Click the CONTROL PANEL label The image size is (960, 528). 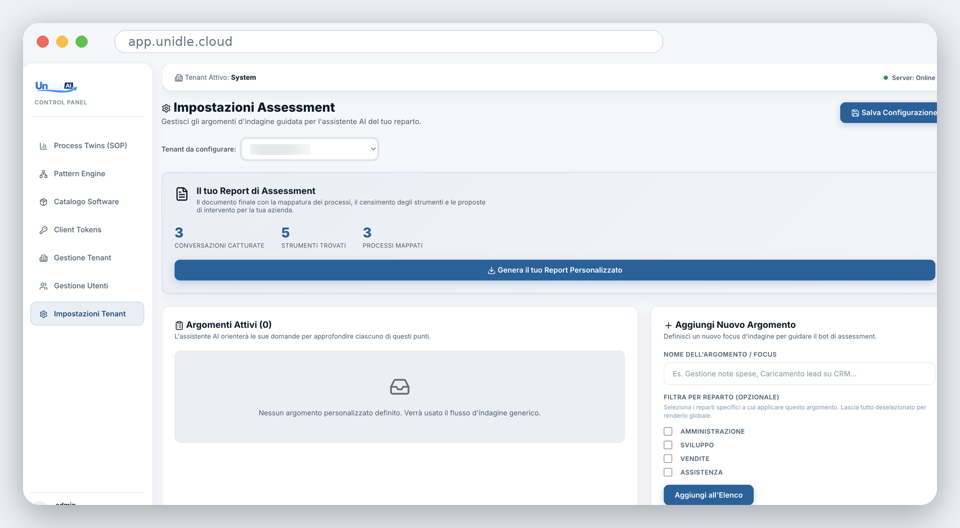pyautogui.click(x=61, y=102)
